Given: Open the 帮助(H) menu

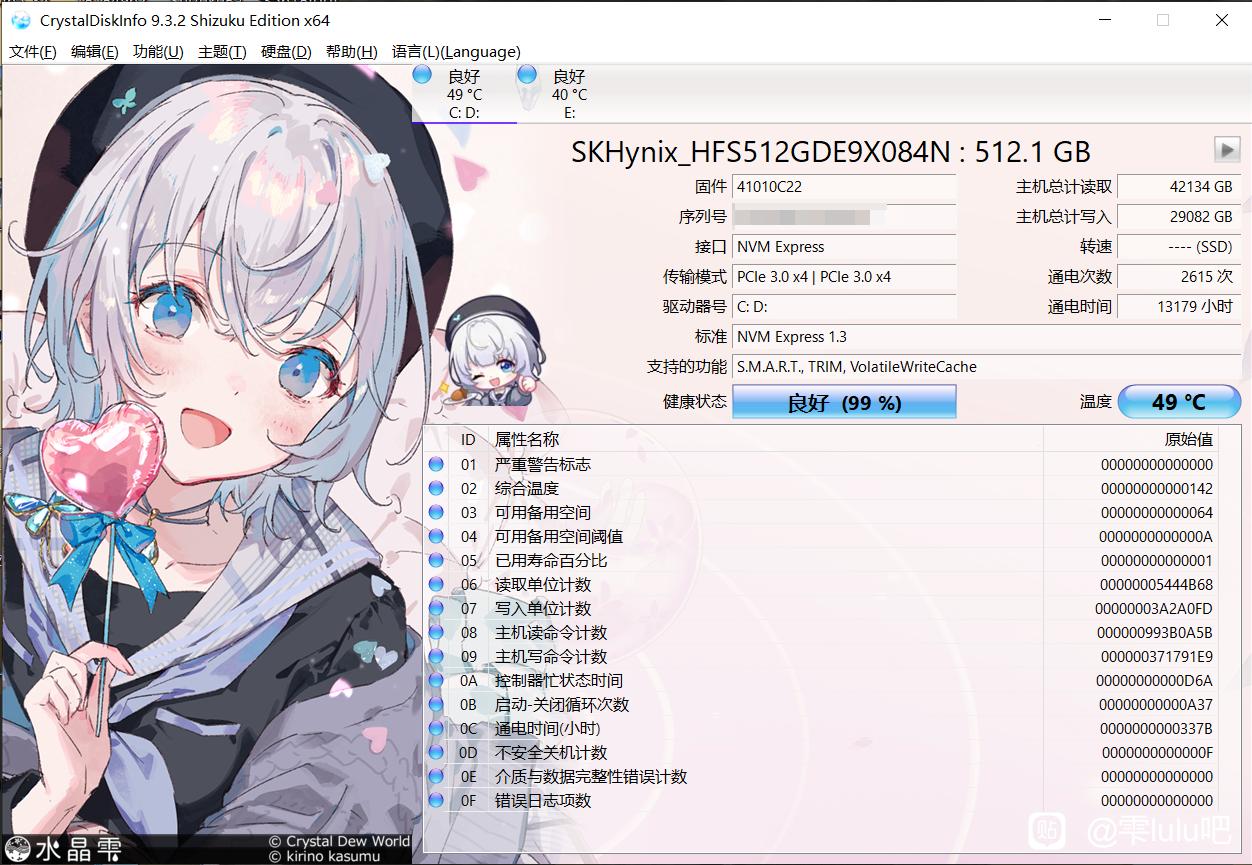Looking at the screenshot, I should point(351,52).
